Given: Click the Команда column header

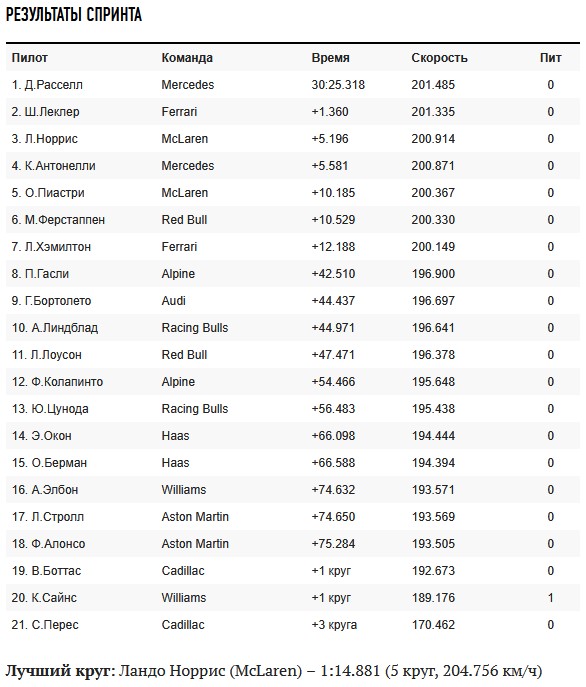Looking at the screenshot, I should pyautogui.click(x=187, y=58).
